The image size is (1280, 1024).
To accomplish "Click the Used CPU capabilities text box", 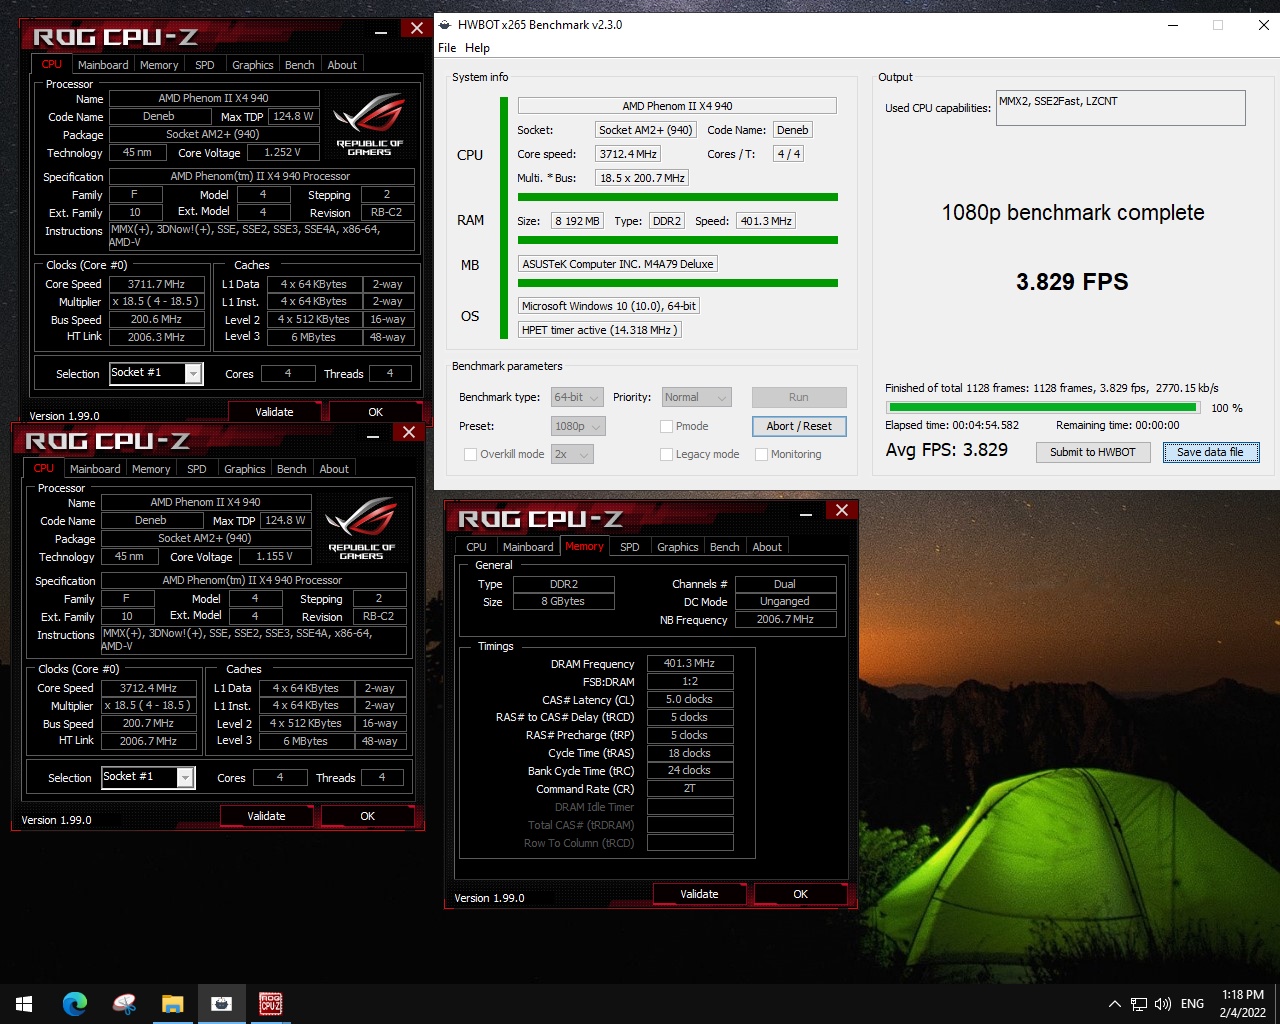I will tap(1120, 108).
